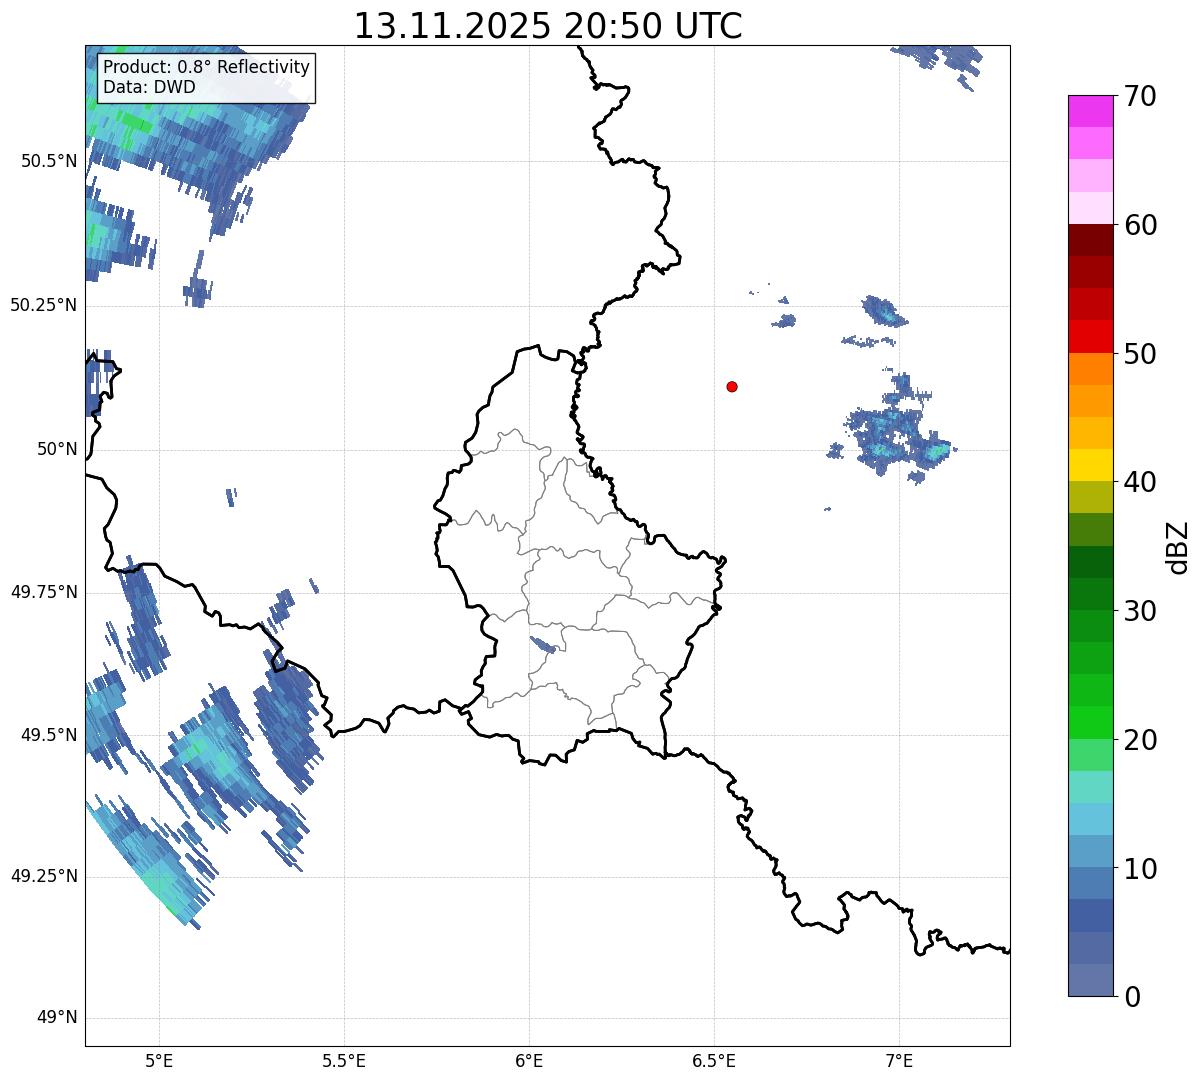Click the magenta top segment of colorbar

(x=1090, y=111)
